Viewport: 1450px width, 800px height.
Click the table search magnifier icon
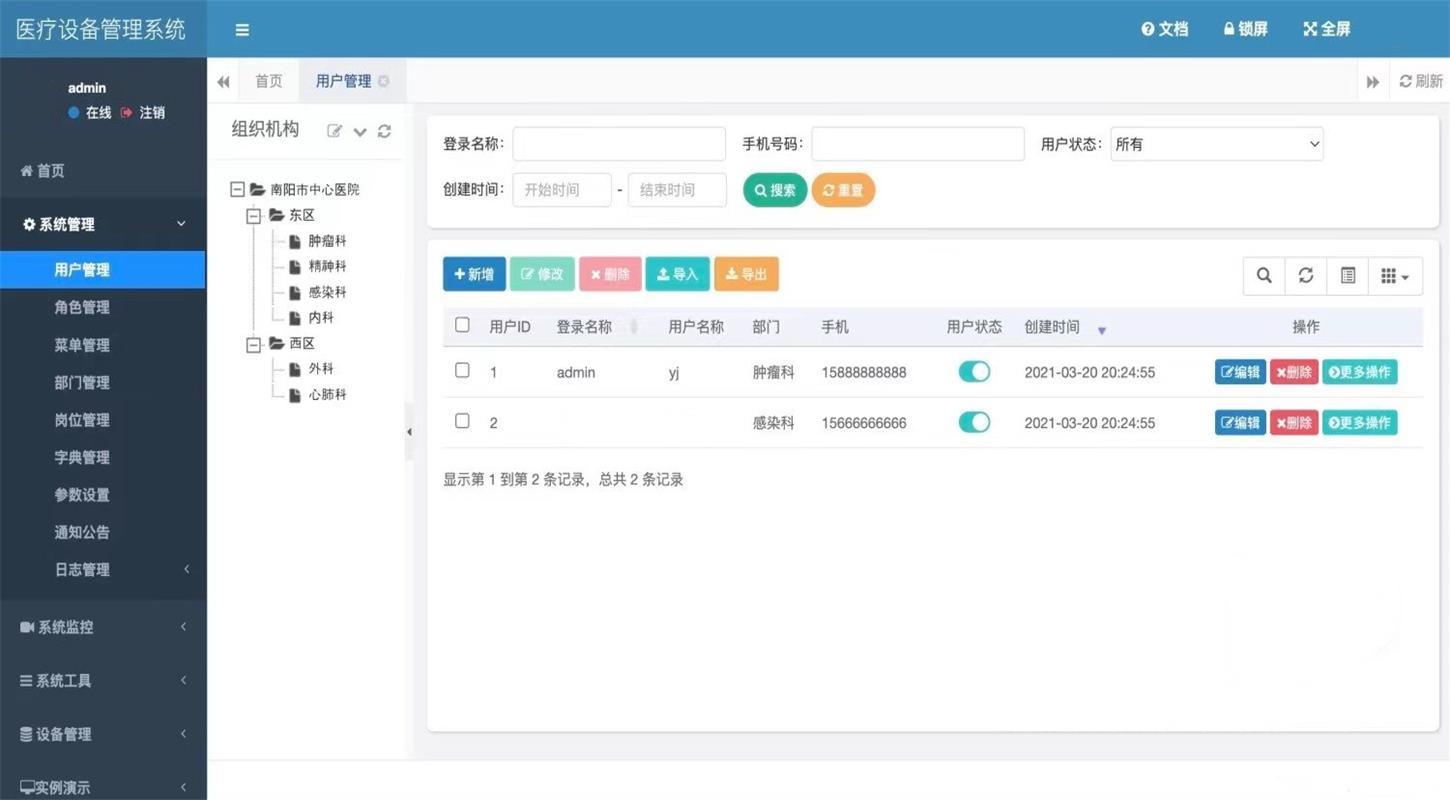point(1264,276)
